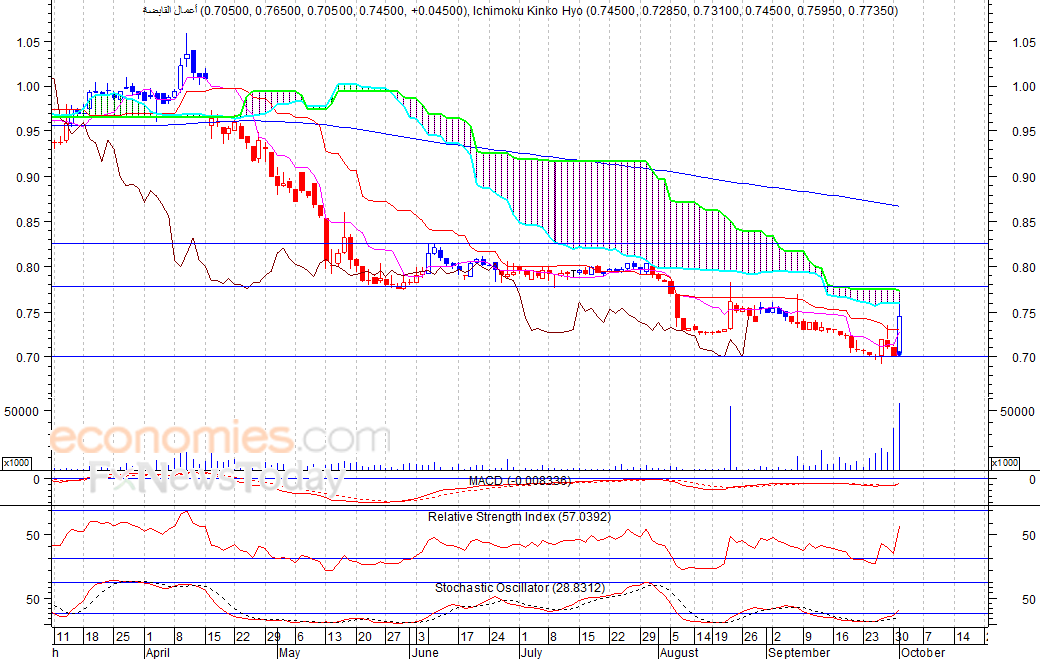
Task: Click 1.00 on the right price axis
Action: pos(1023,86)
